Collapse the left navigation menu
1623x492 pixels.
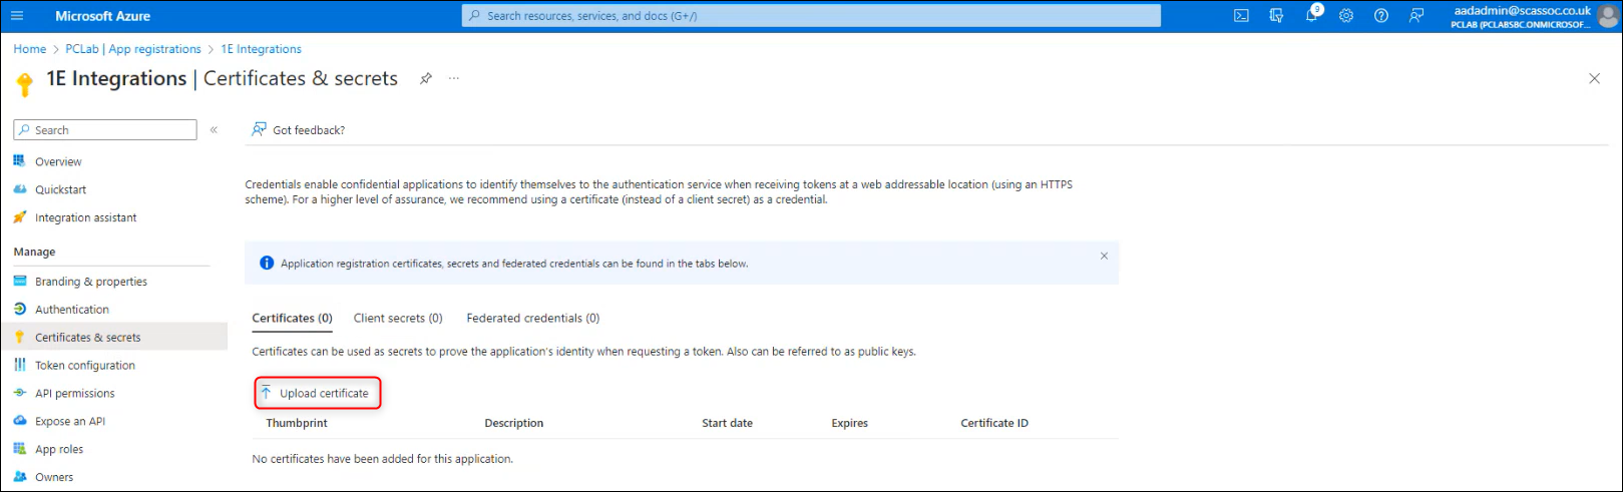click(x=214, y=130)
